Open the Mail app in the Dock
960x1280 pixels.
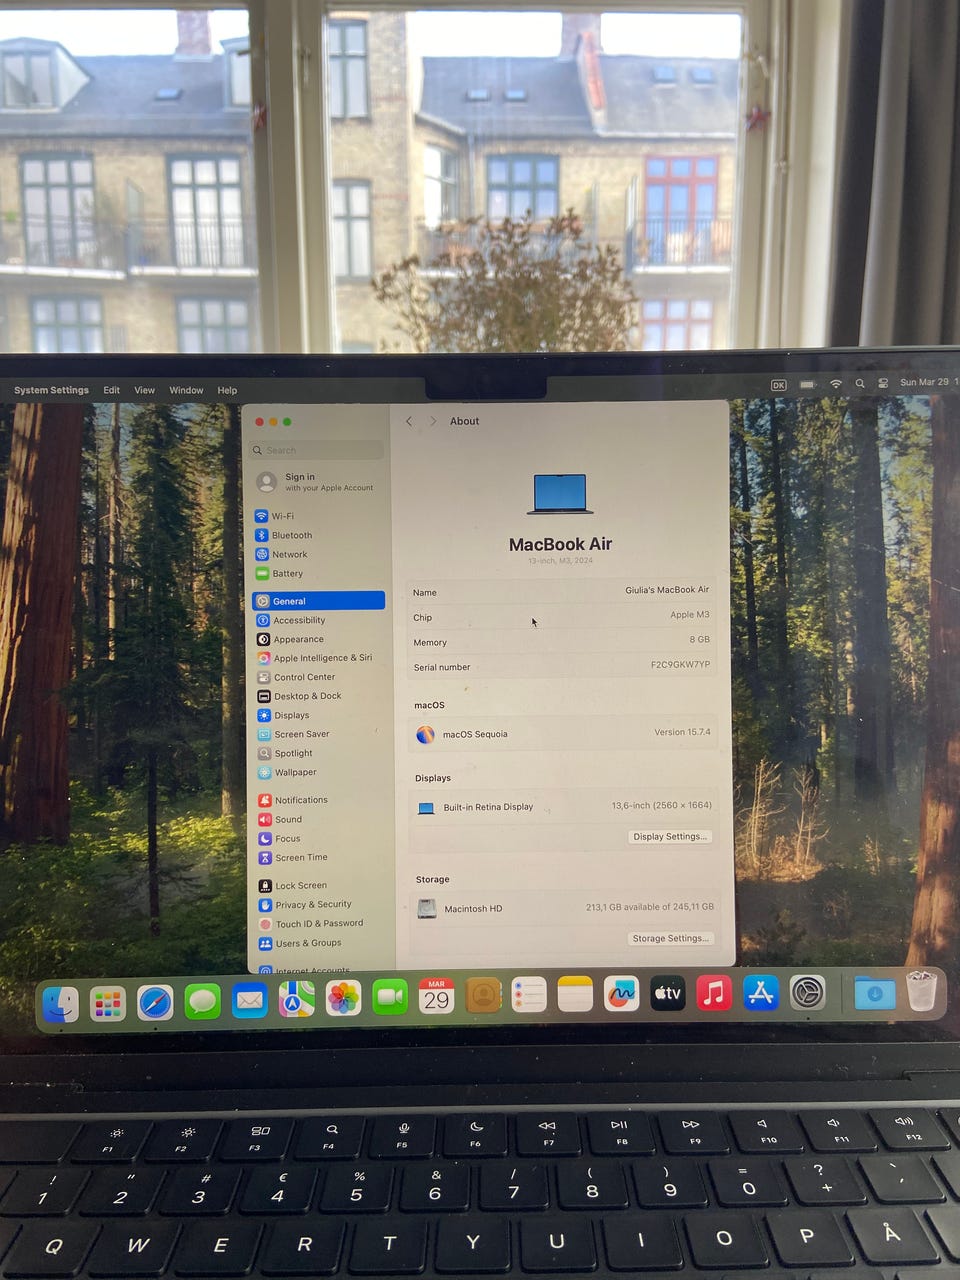click(249, 1000)
